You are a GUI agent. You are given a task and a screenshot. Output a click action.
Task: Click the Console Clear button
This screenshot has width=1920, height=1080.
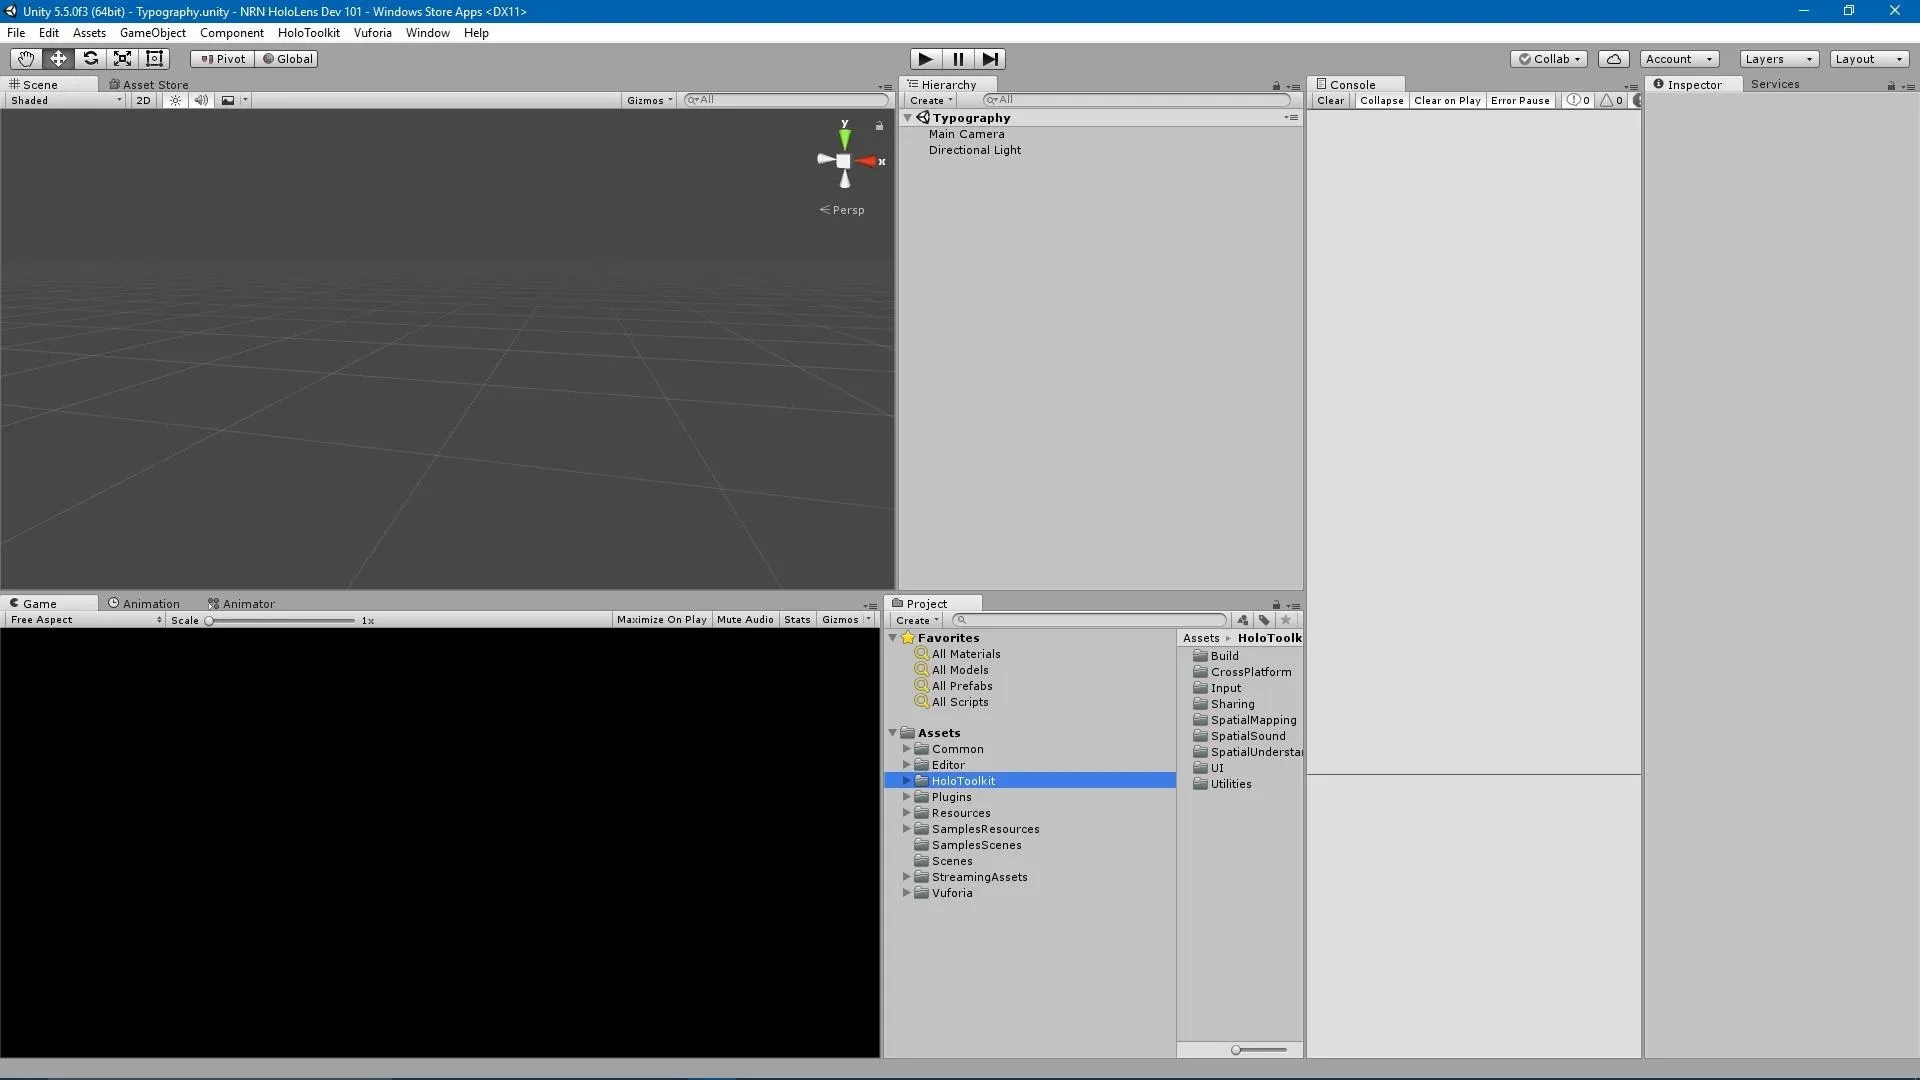(1330, 100)
